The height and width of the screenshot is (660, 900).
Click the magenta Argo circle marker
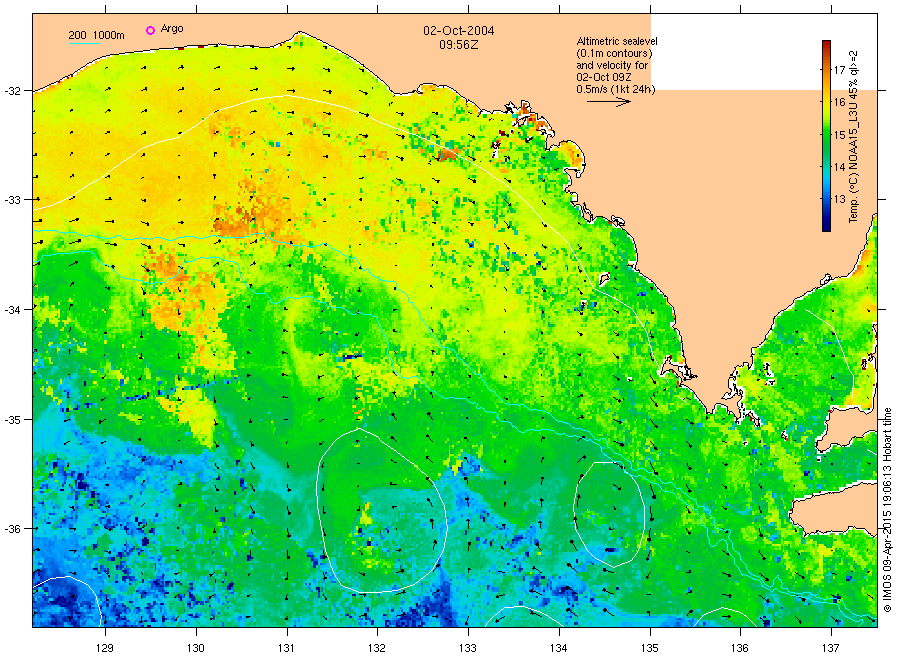[150, 30]
